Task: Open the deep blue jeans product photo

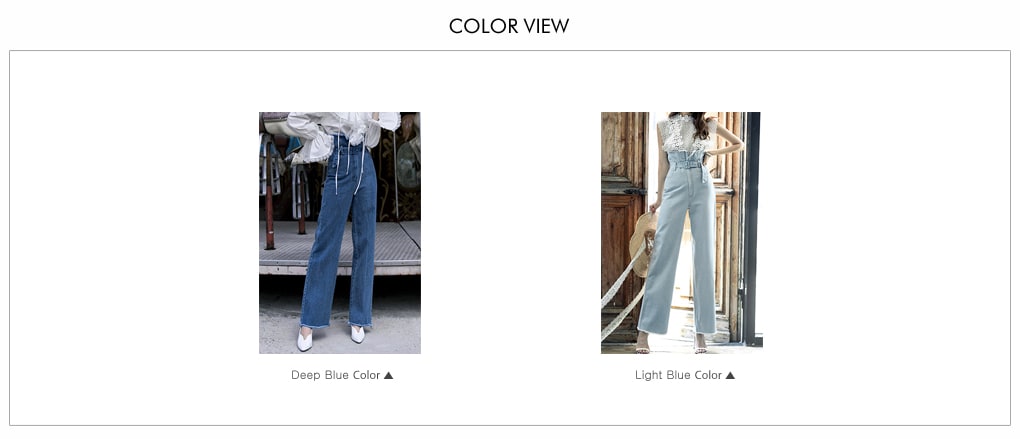Action: tap(340, 233)
